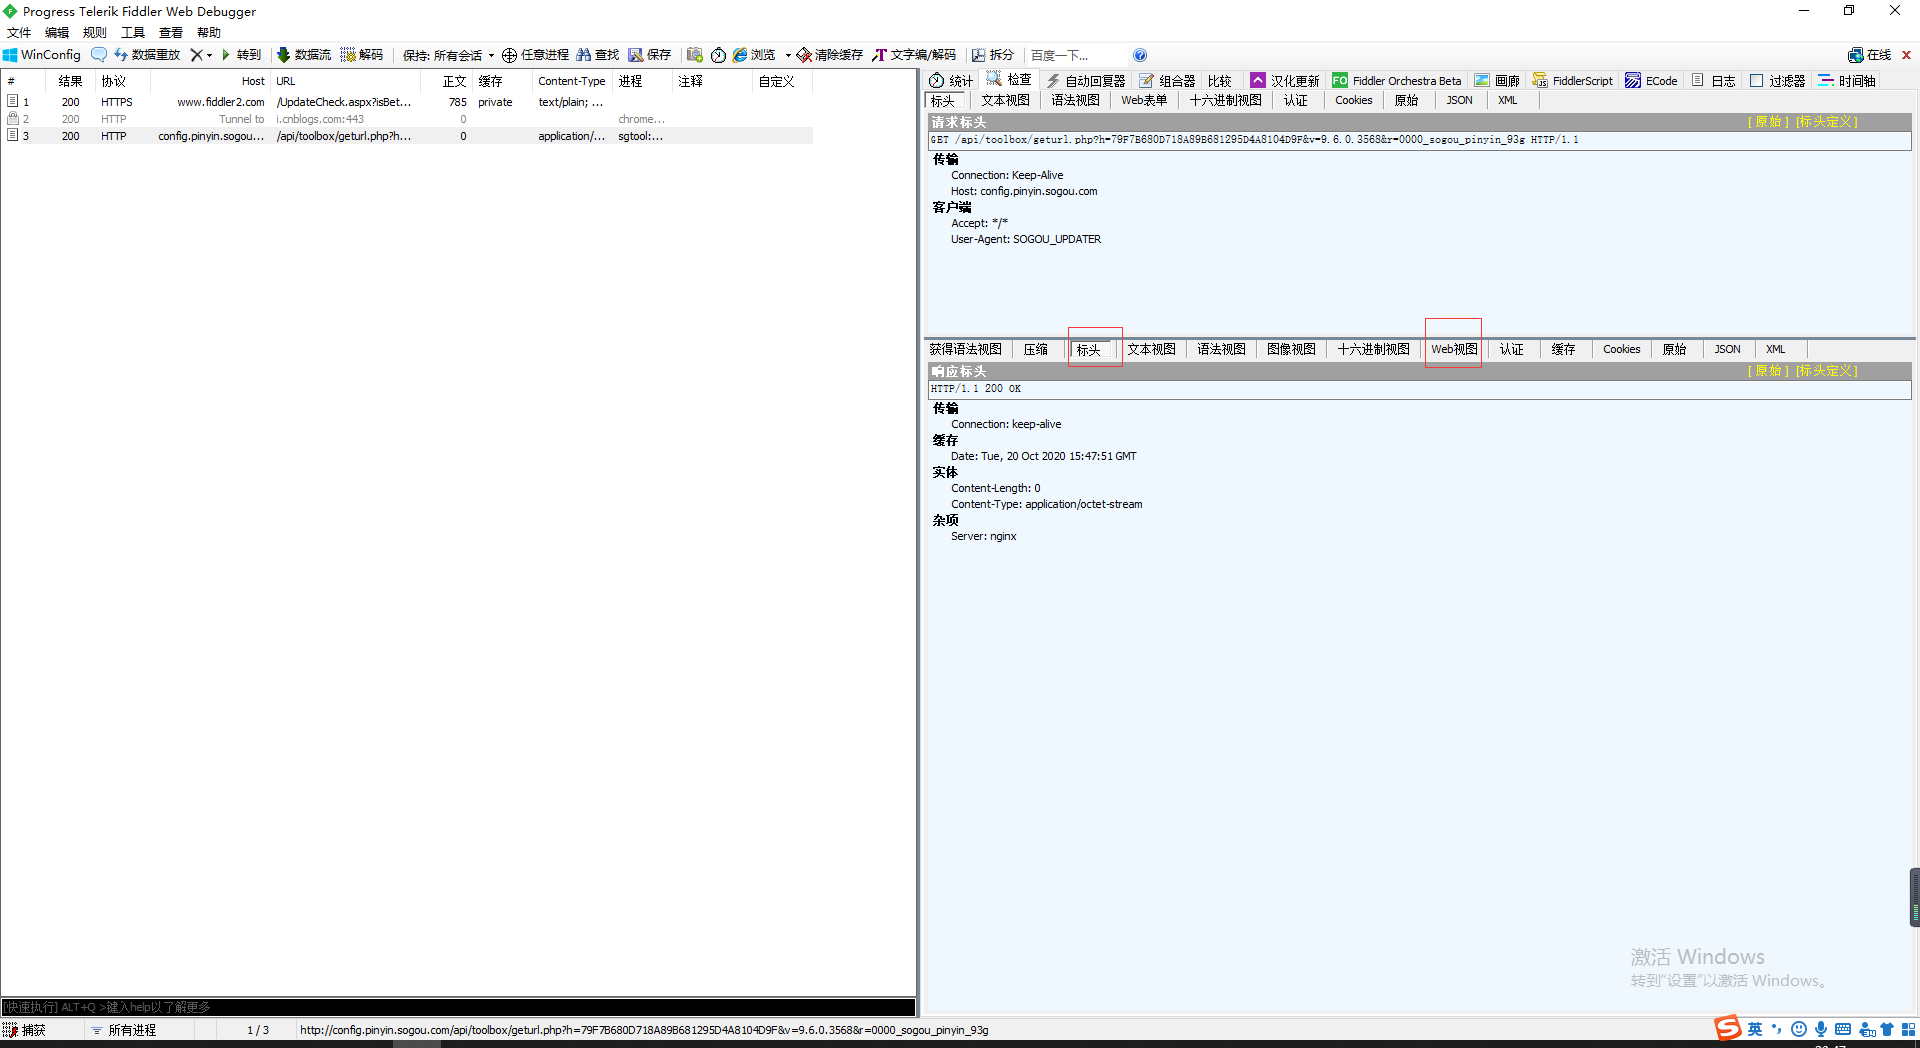This screenshot has width=1920, height=1048.
Task: Click the red X beside 在线
Action: (1906, 55)
